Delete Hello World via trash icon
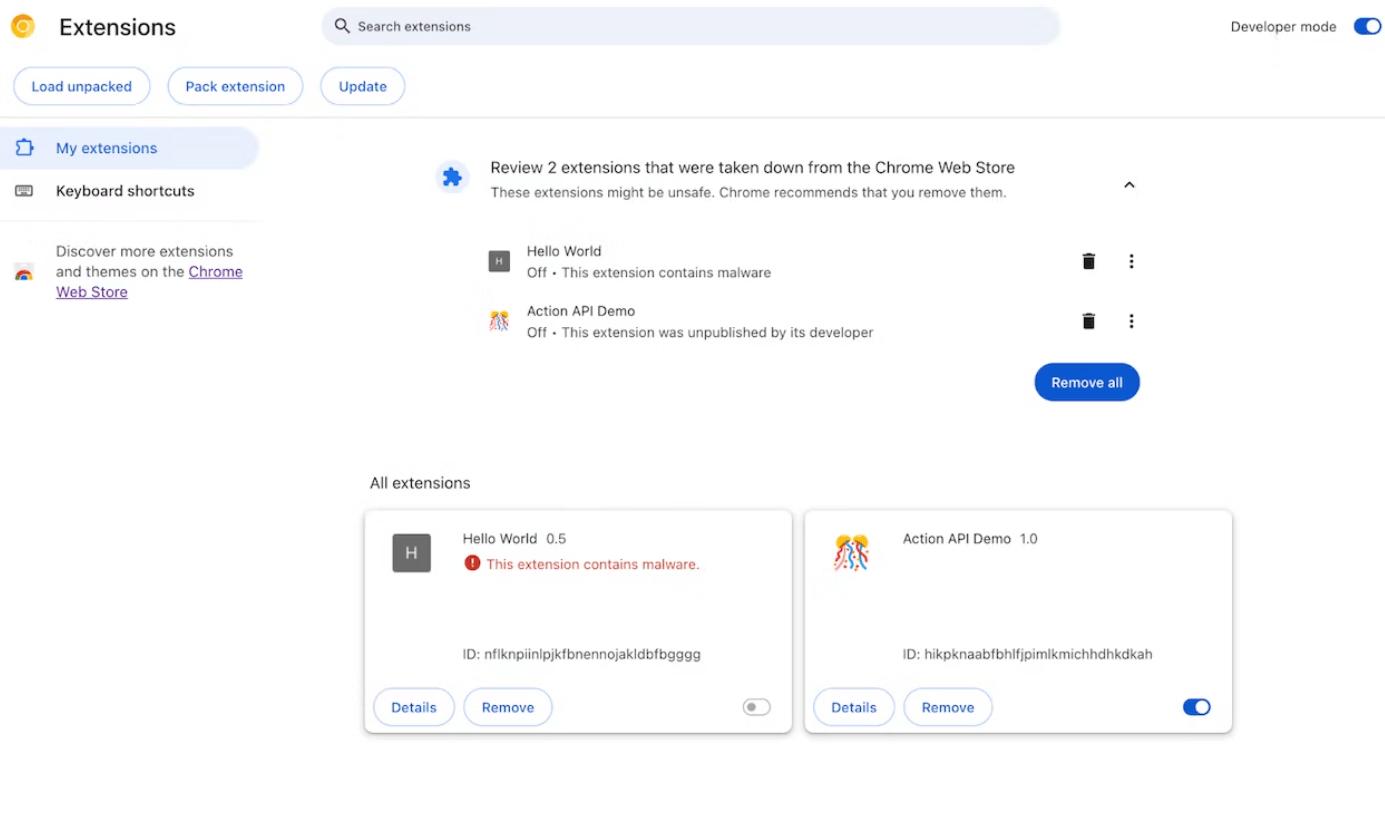The height and width of the screenshot is (817, 1385). click(x=1089, y=261)
